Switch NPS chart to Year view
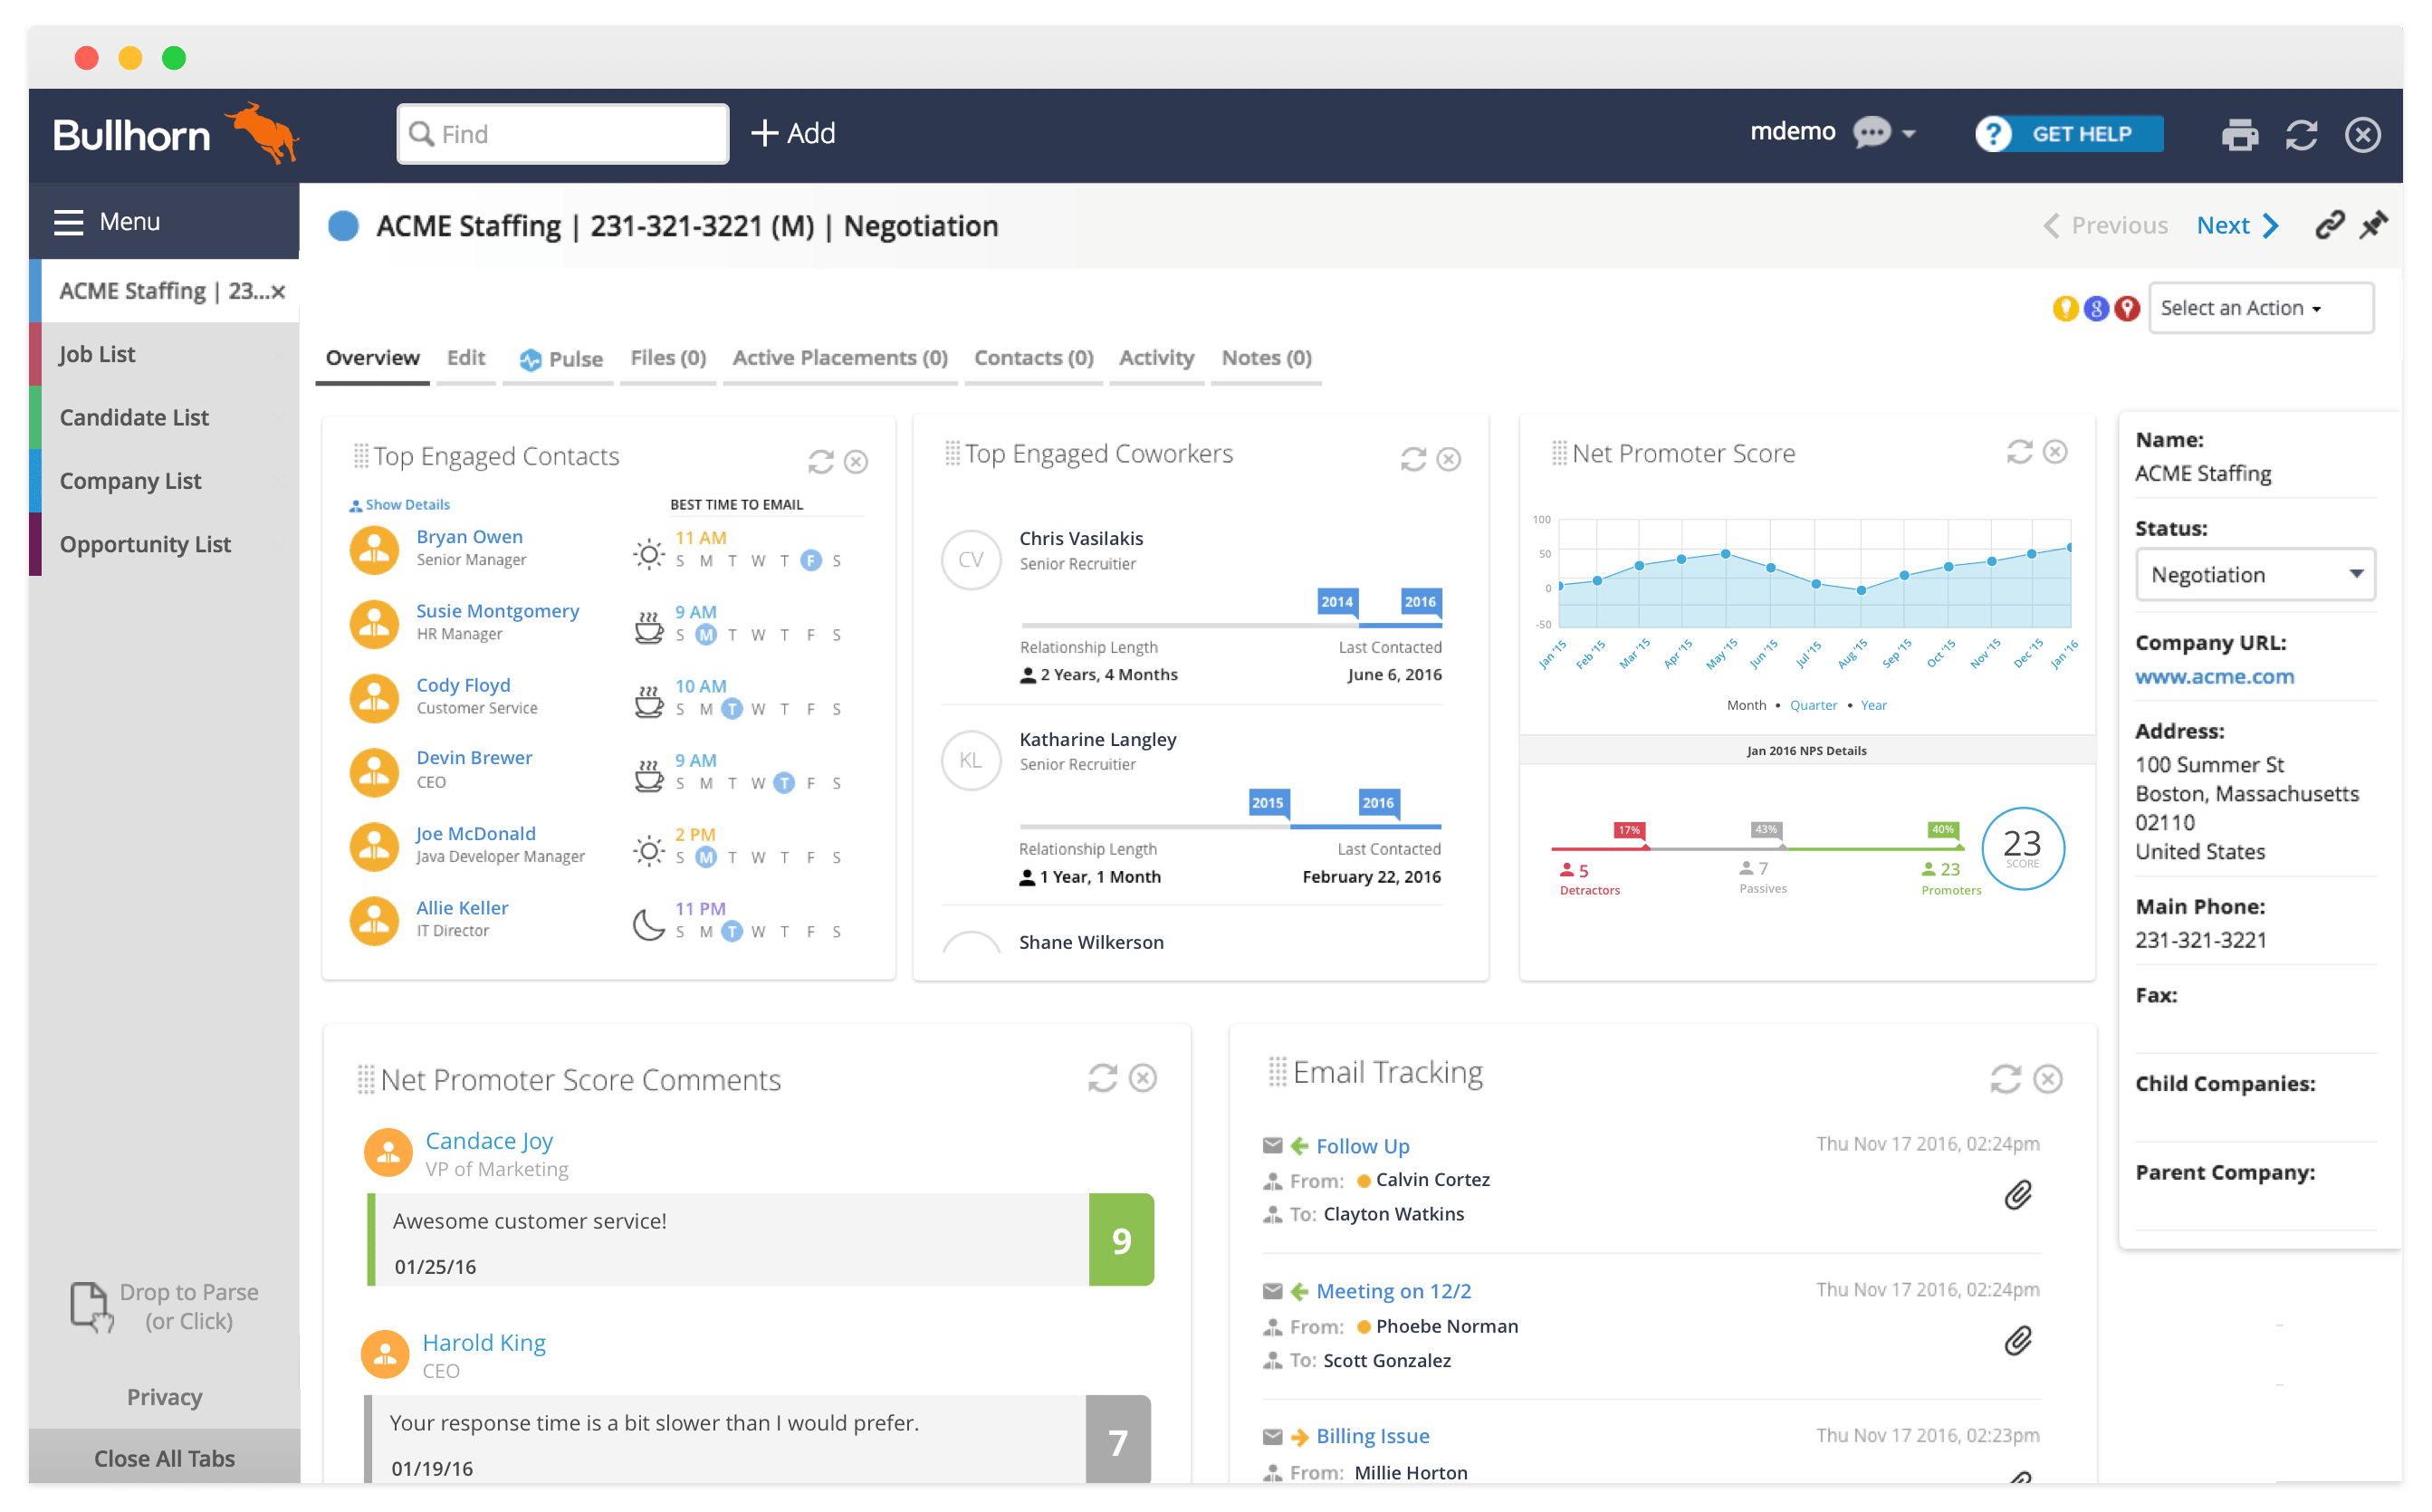Image resolution: width=2432 pixels, height=1512 pixels. coord(1873,705)
